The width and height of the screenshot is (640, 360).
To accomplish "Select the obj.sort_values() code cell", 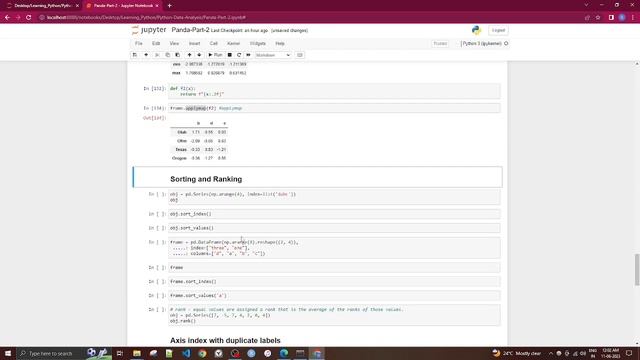I will (334, 228).
